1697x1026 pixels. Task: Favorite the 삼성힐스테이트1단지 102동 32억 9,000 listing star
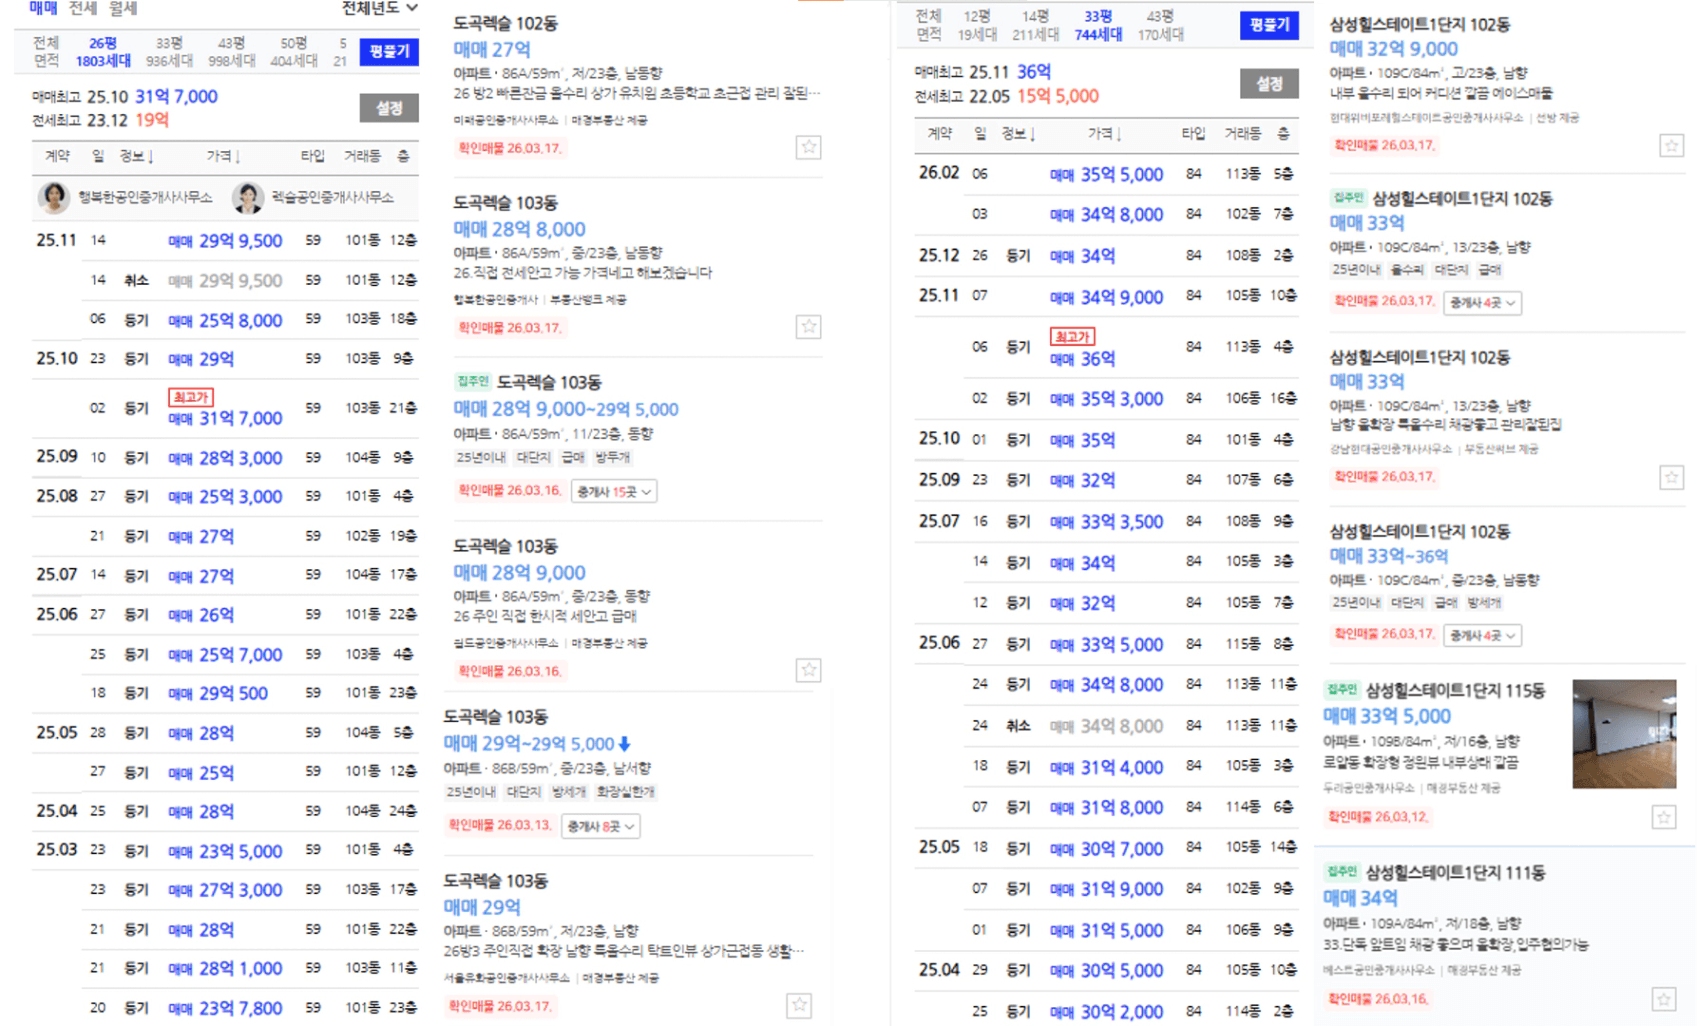coord(1671,146)
